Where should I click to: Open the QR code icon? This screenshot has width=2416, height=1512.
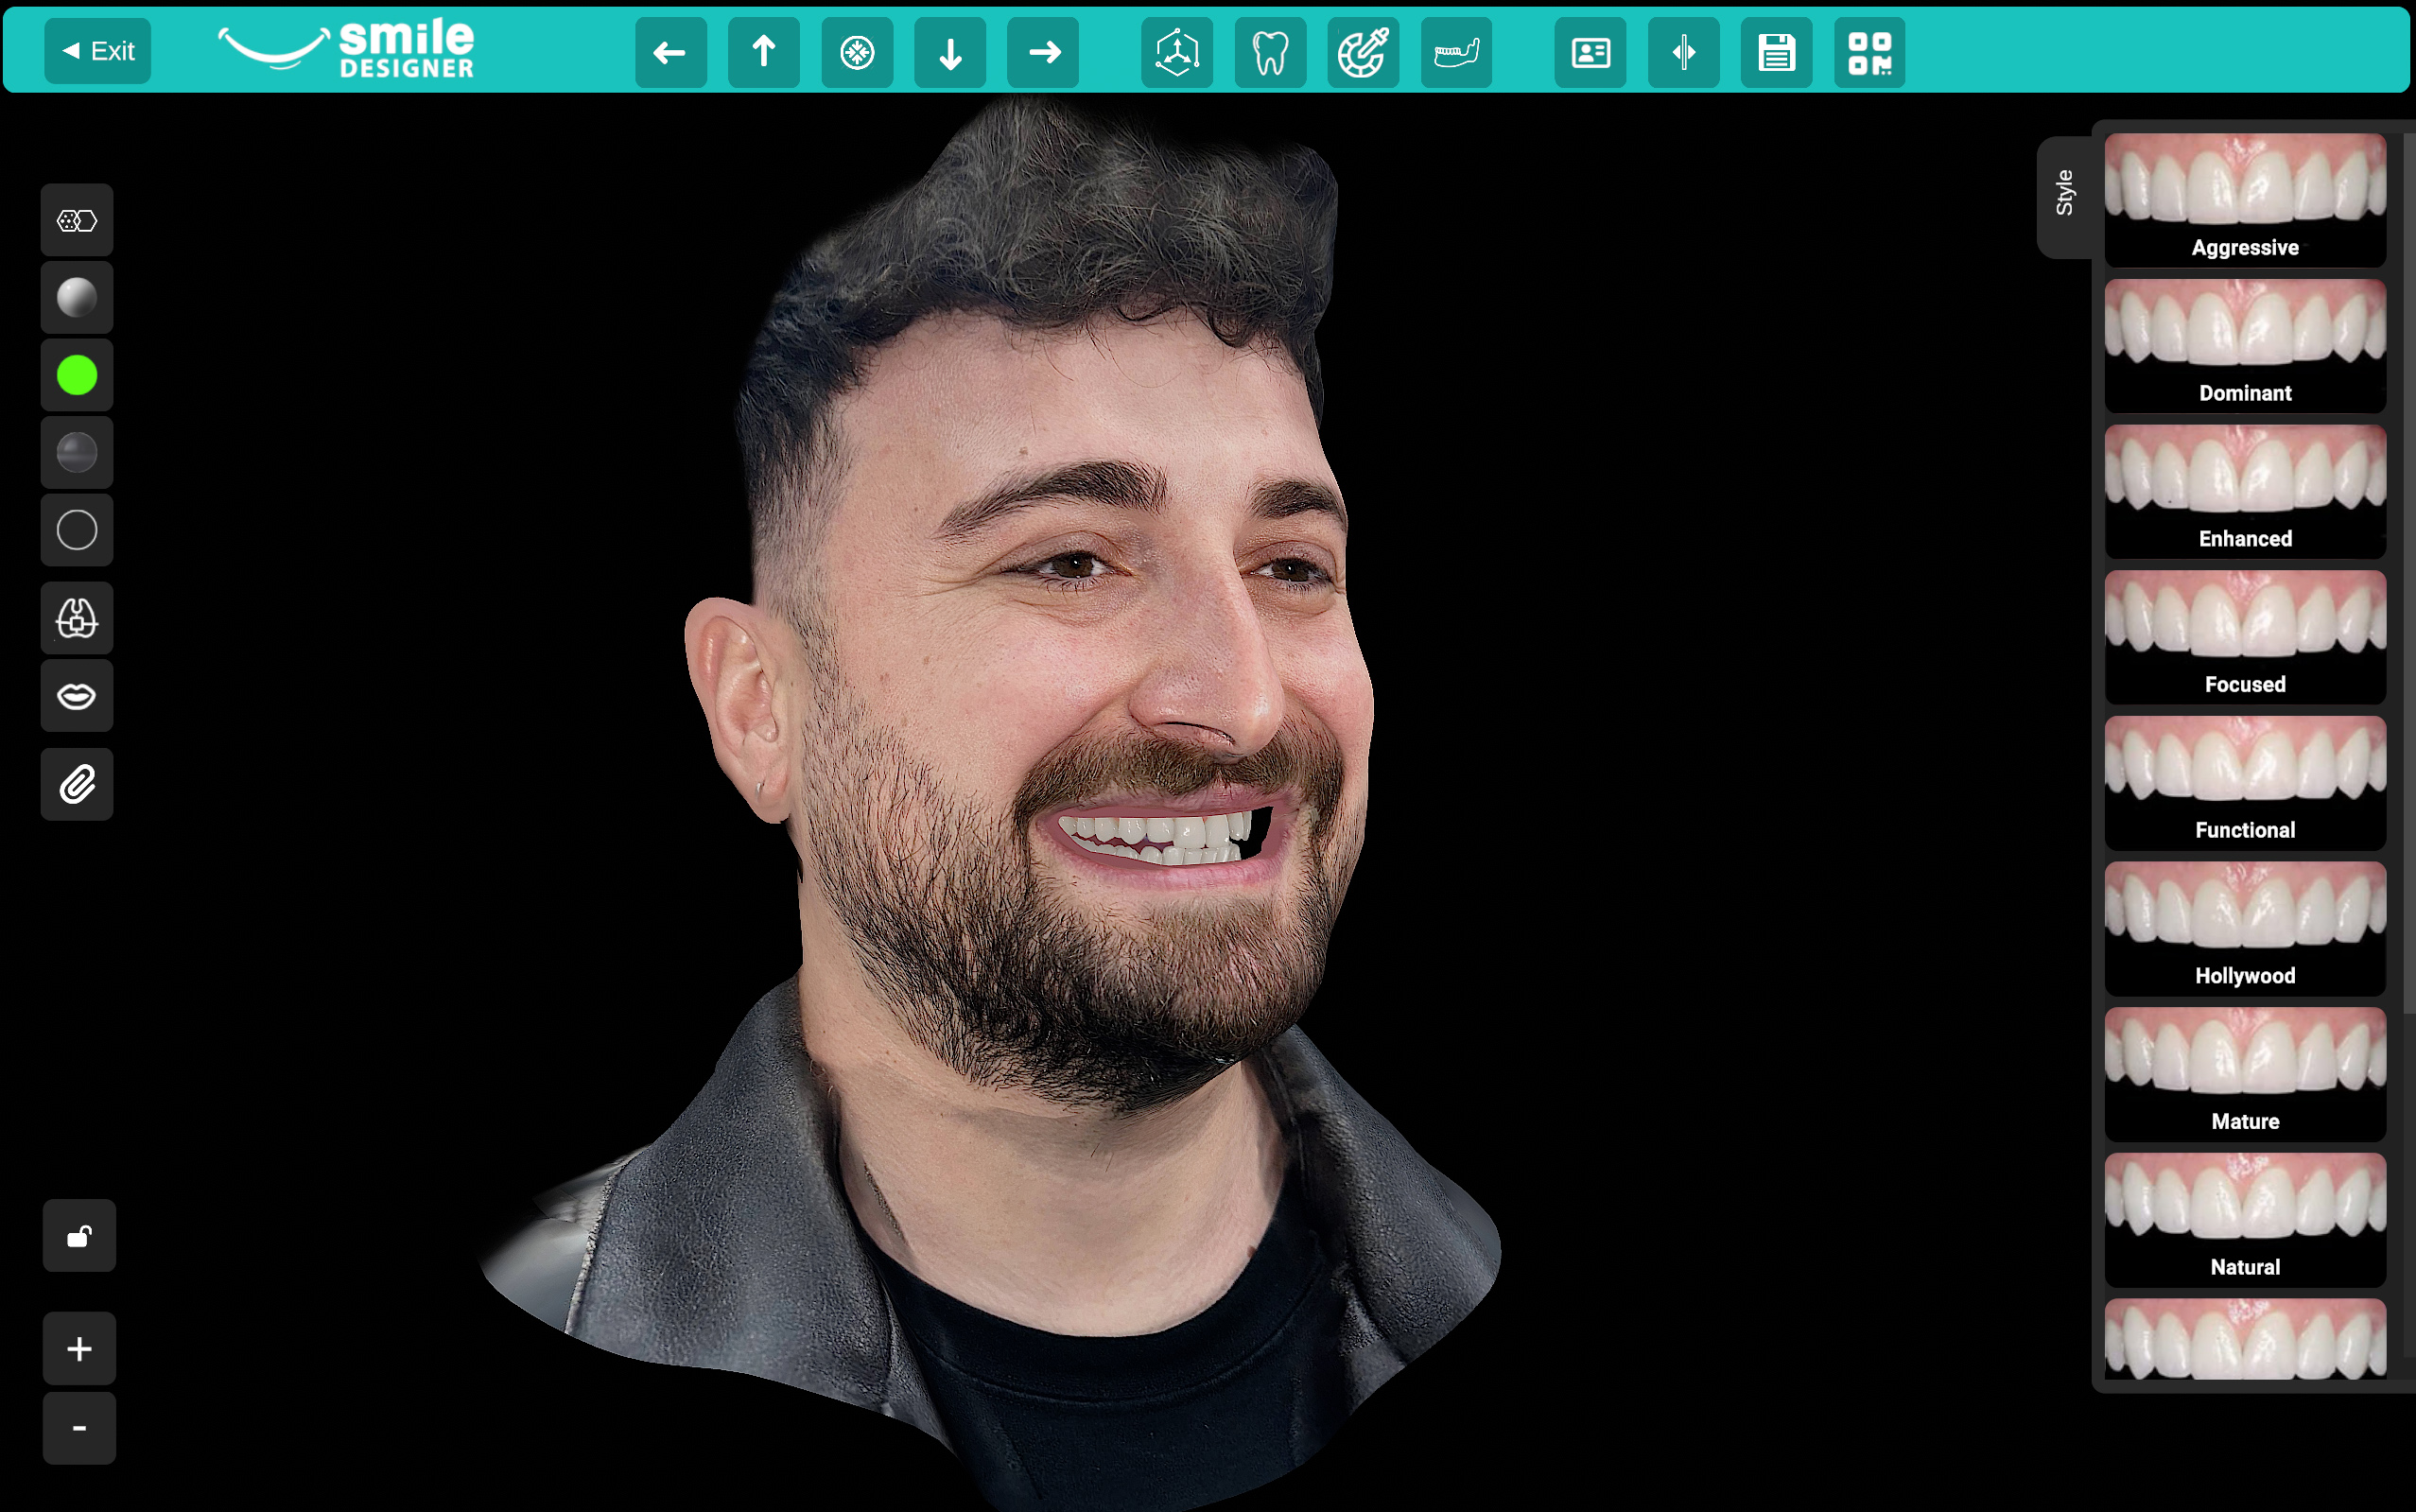1869,52
